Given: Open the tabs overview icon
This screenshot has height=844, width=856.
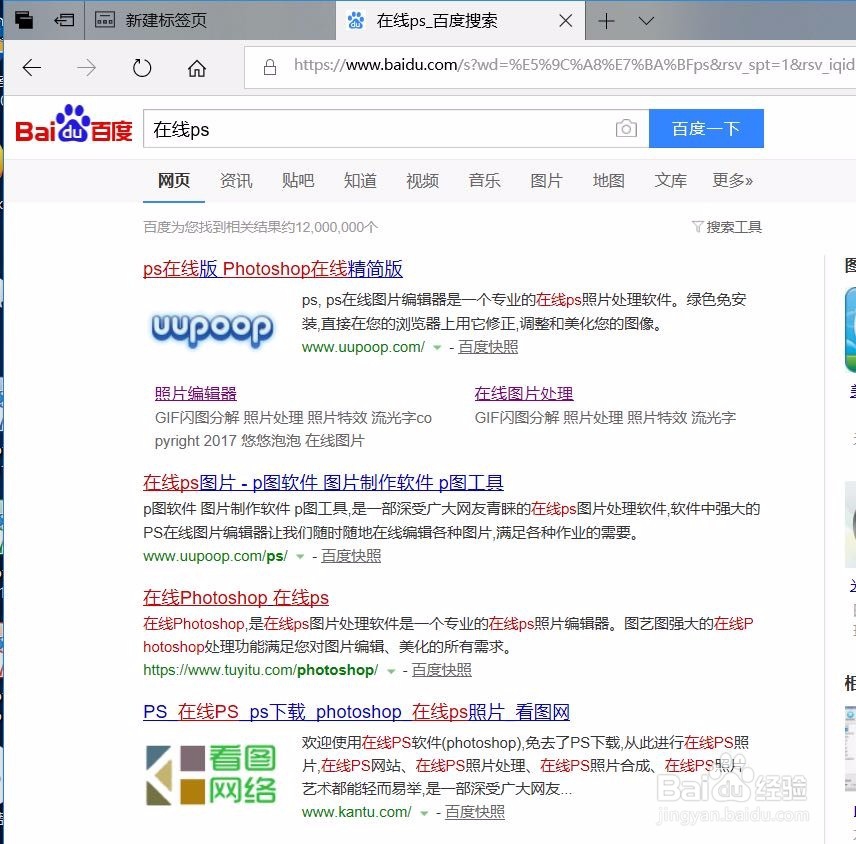Looking at the screenshot, I should tap(24, 20).
